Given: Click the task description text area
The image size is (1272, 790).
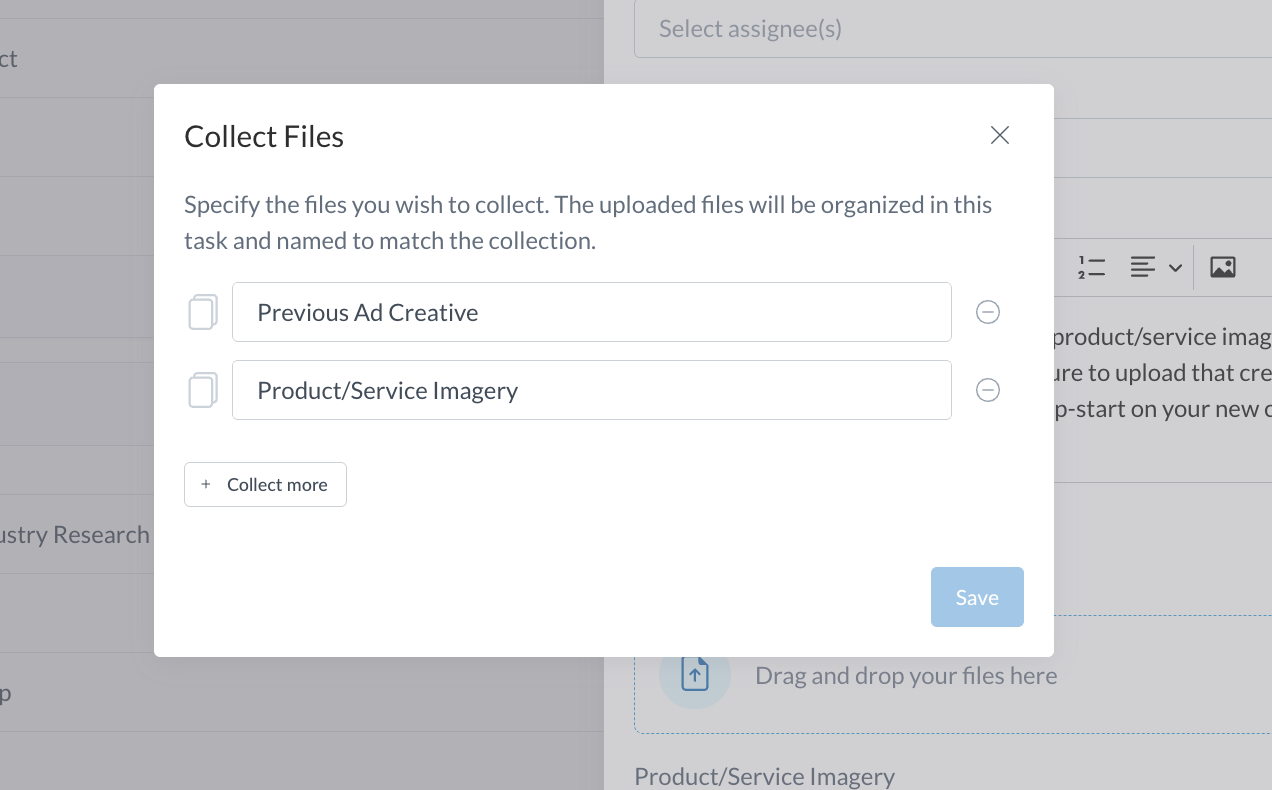Looking at the screenshot, I should click(x=1160, y=373).
